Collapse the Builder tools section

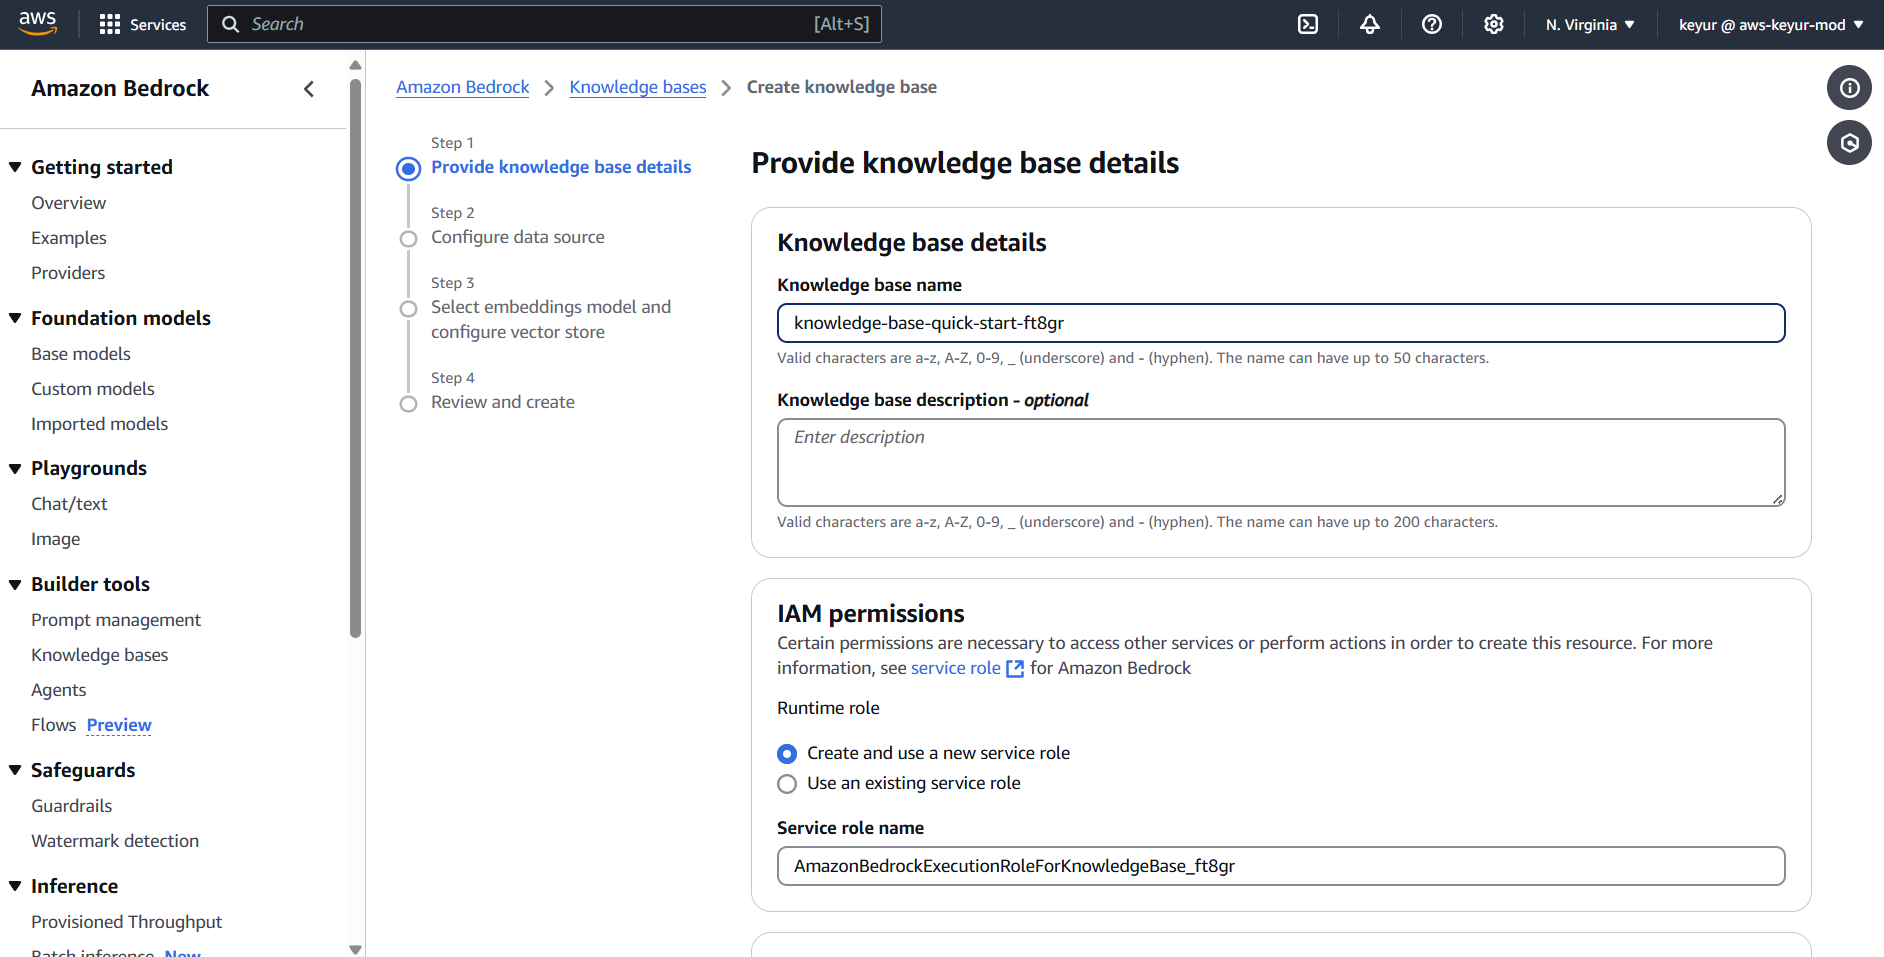15,584
